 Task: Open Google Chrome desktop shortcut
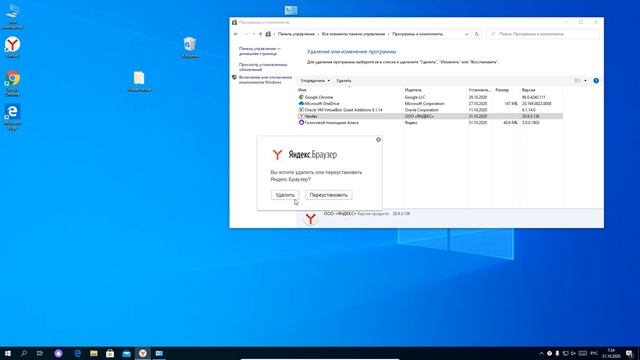point(13,83)
